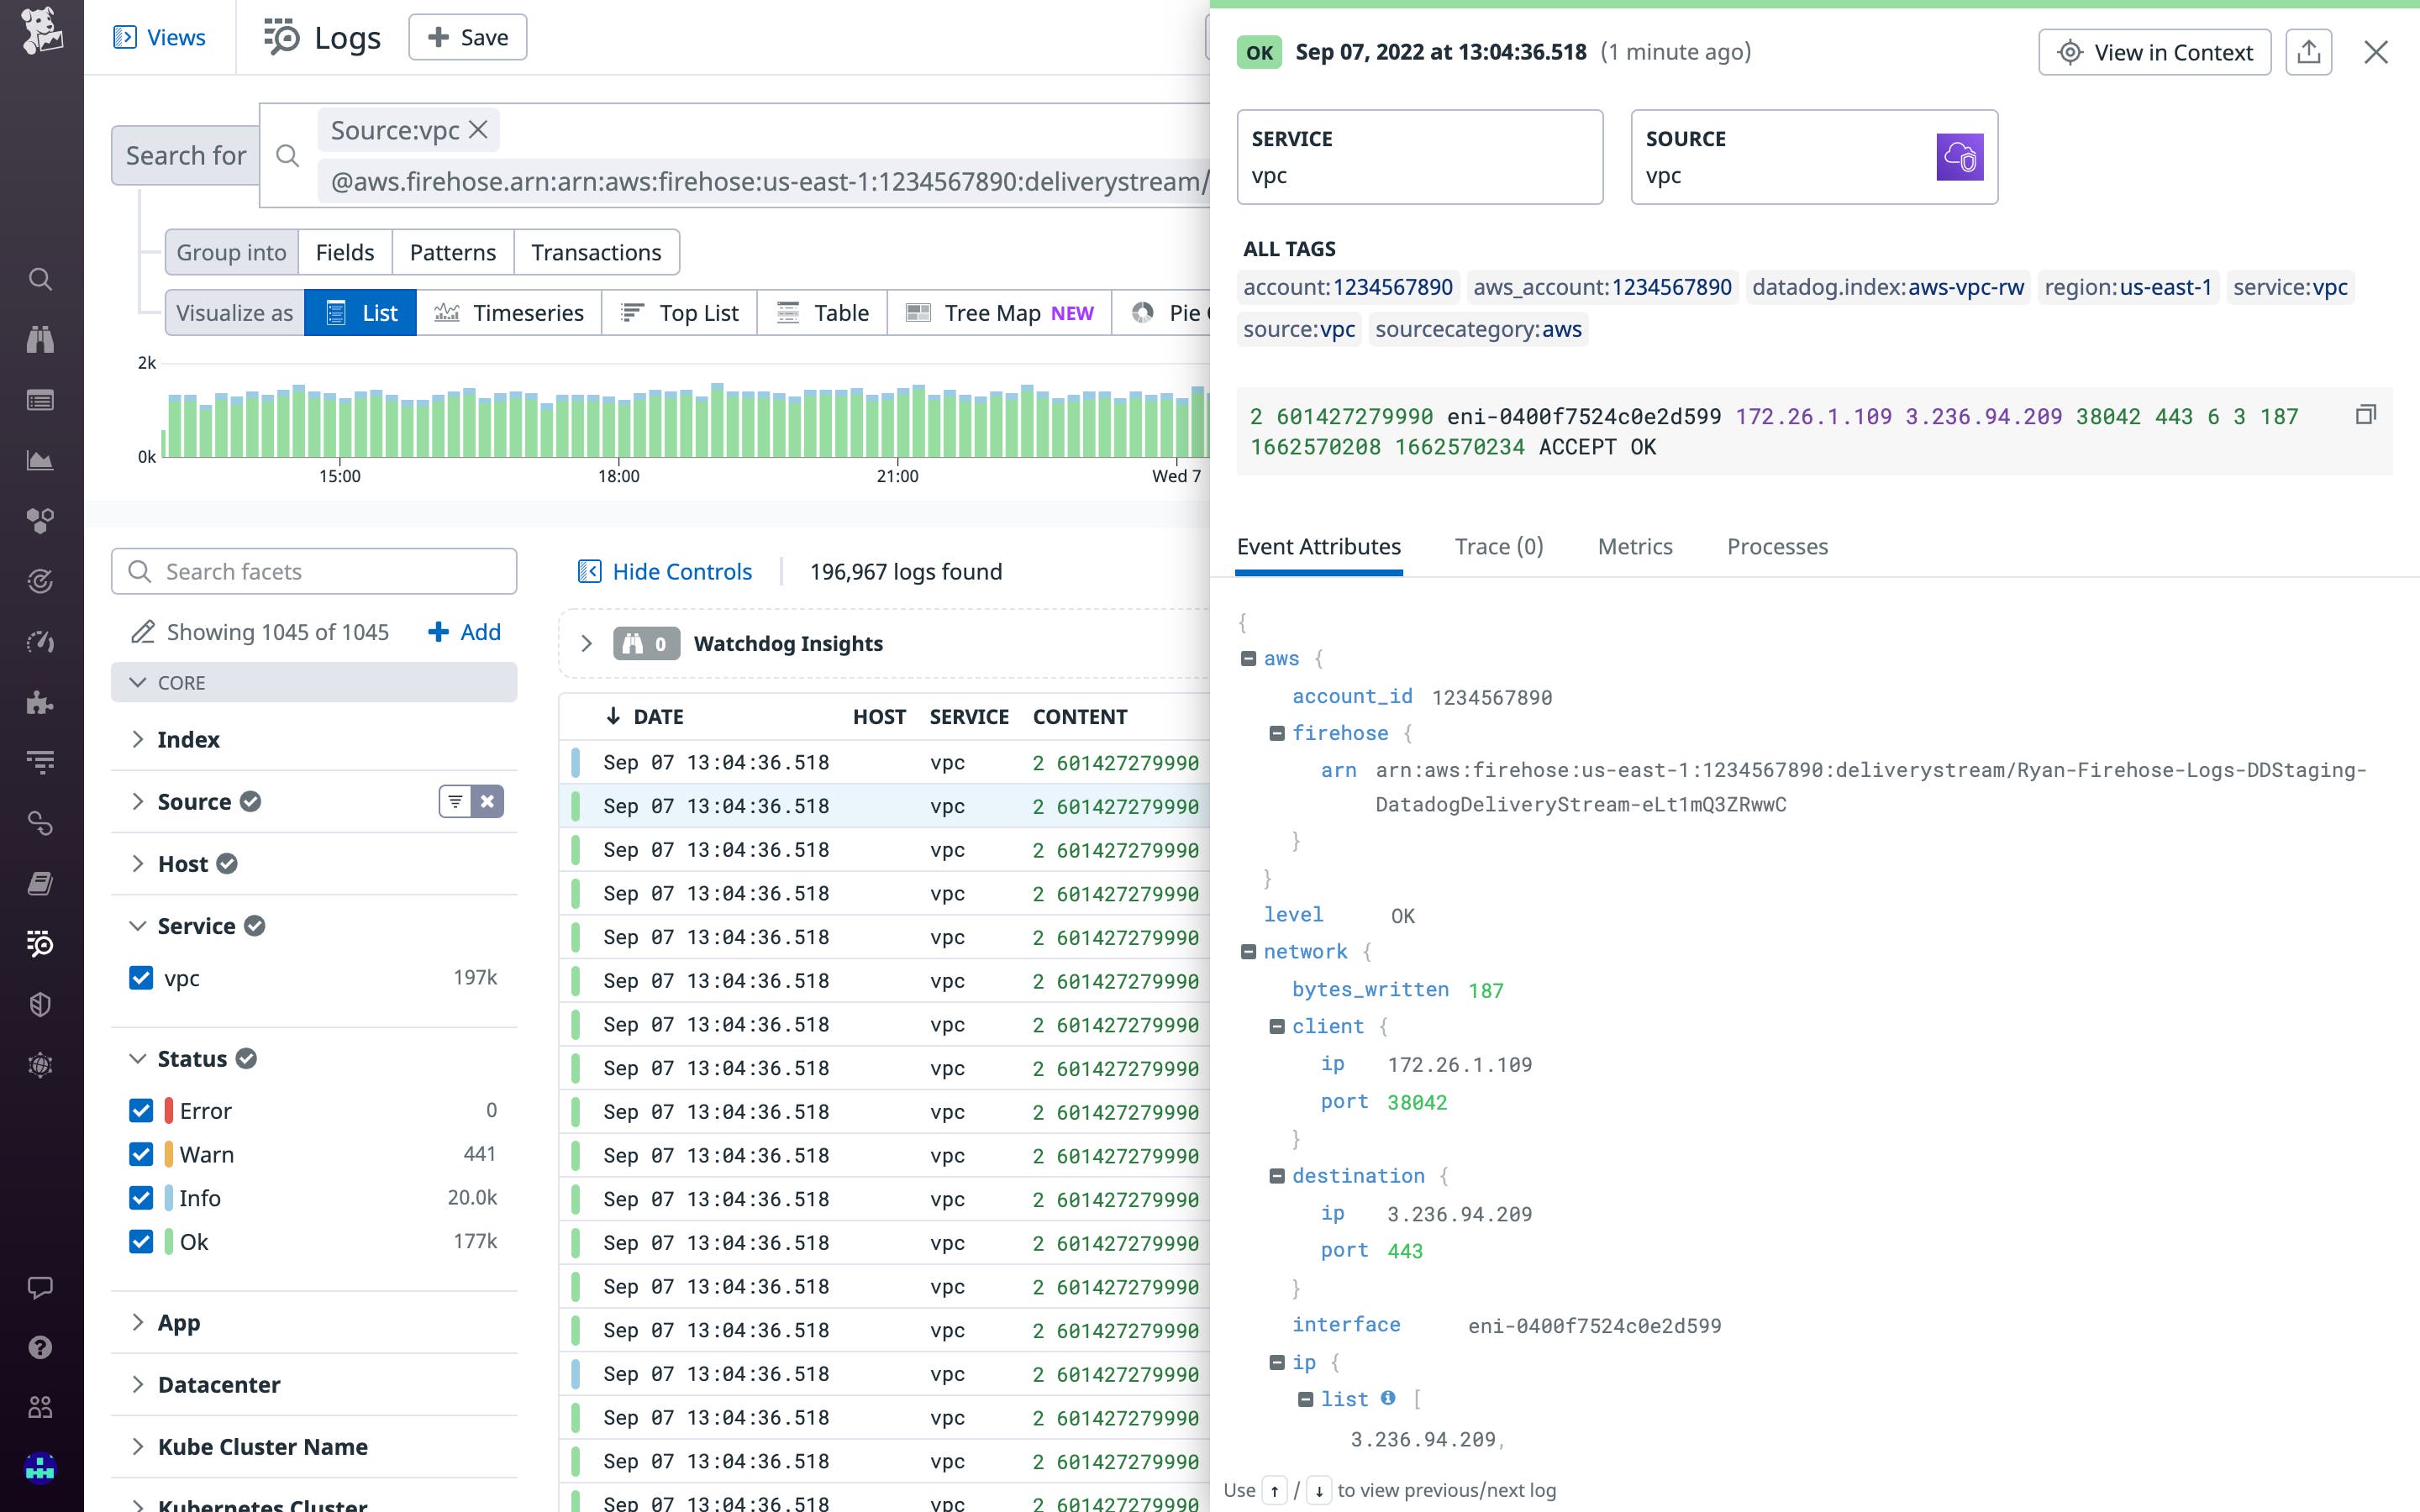Disable the Warn status filter

tap(140, 1154)
